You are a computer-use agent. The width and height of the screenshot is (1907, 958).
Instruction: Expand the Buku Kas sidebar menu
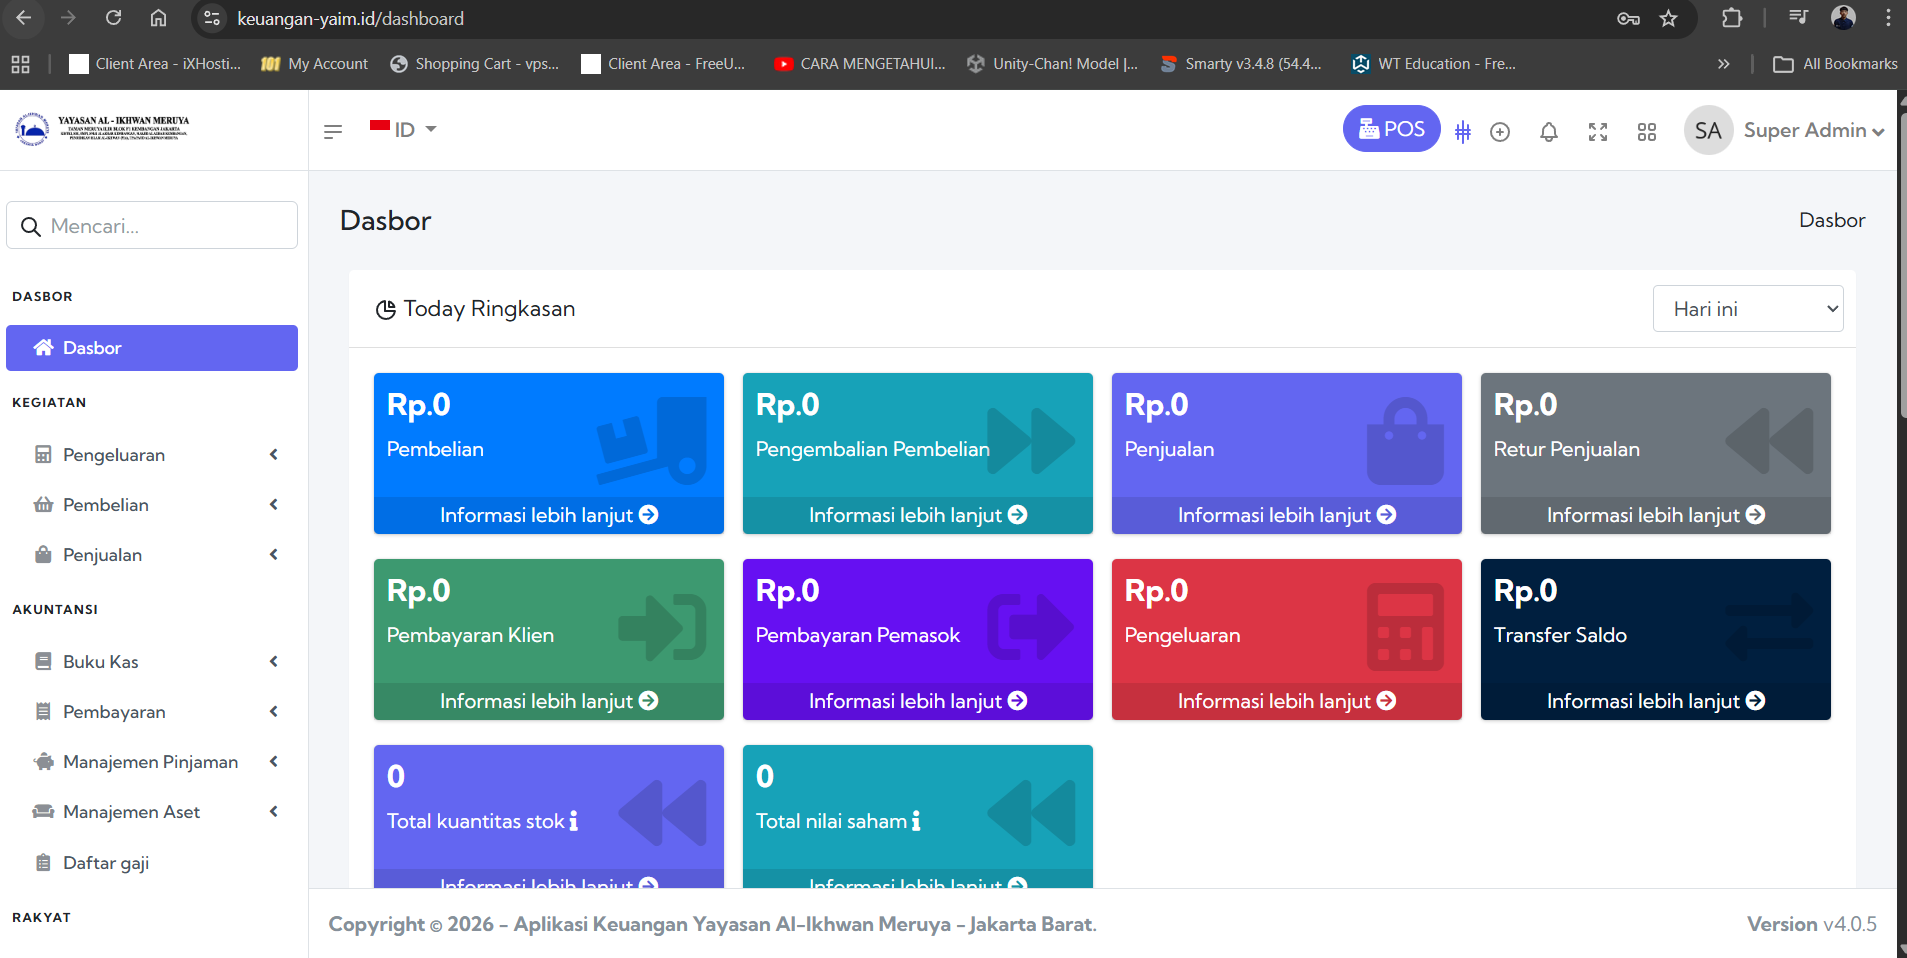(155, 662)
